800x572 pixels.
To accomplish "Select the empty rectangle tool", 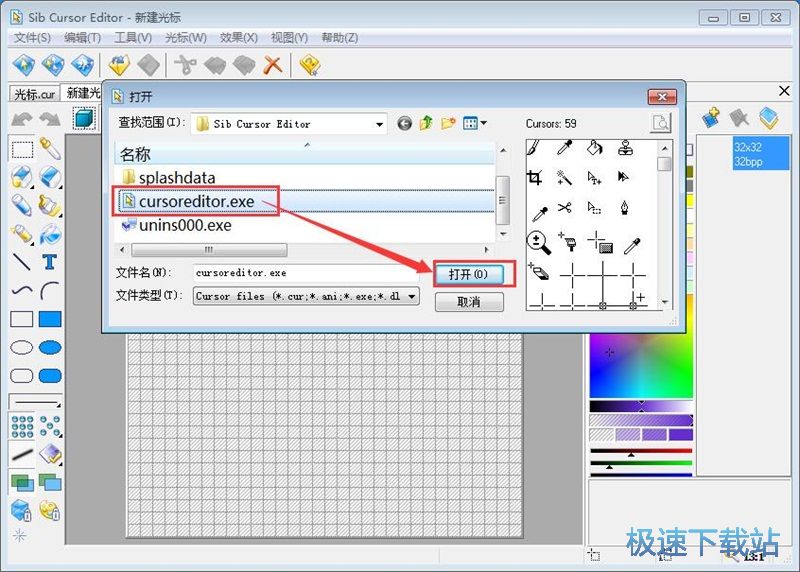I will click(x=22, y=319).
